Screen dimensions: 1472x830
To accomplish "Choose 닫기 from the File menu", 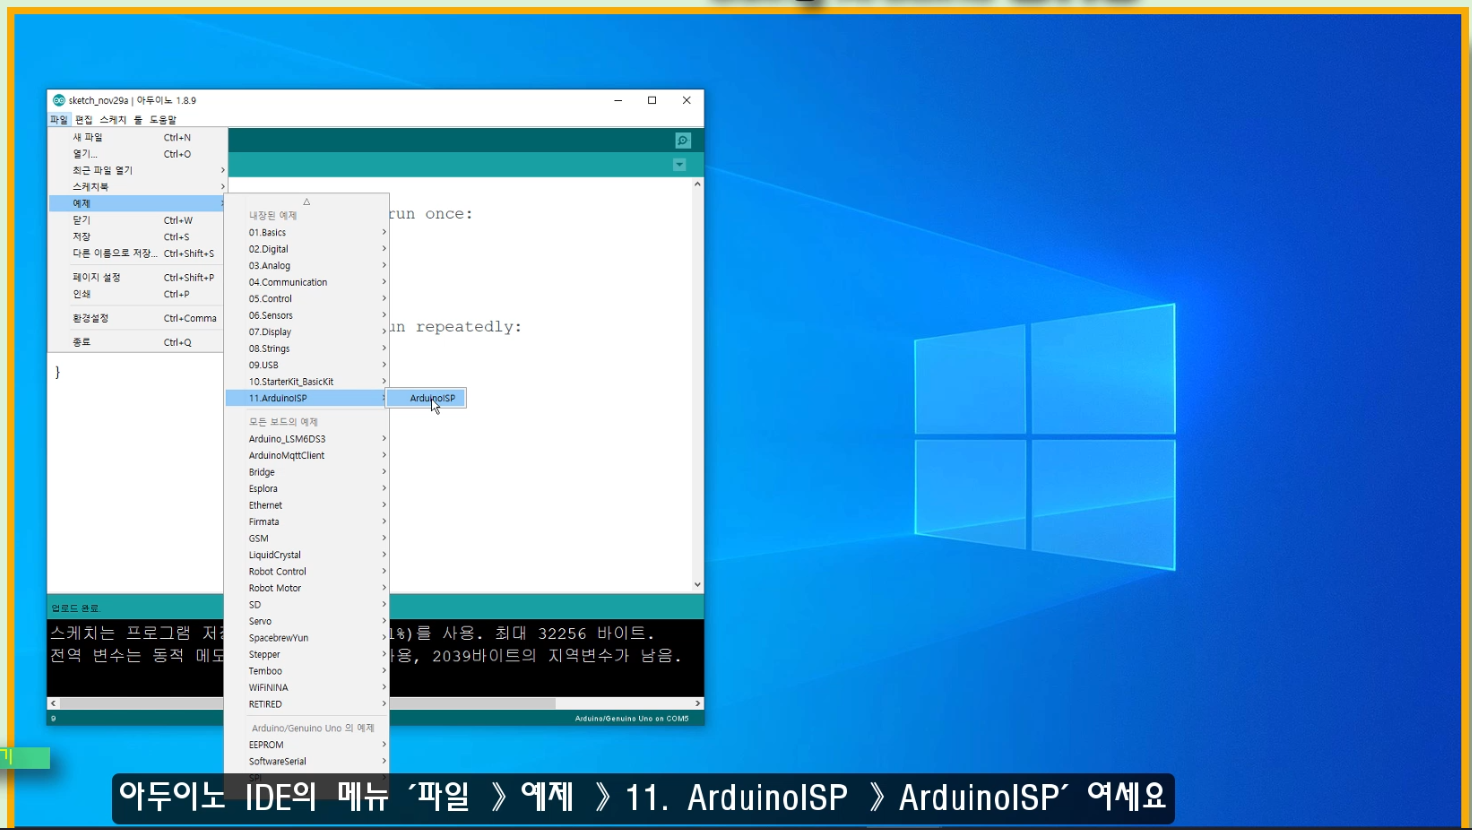I will 138,220.
